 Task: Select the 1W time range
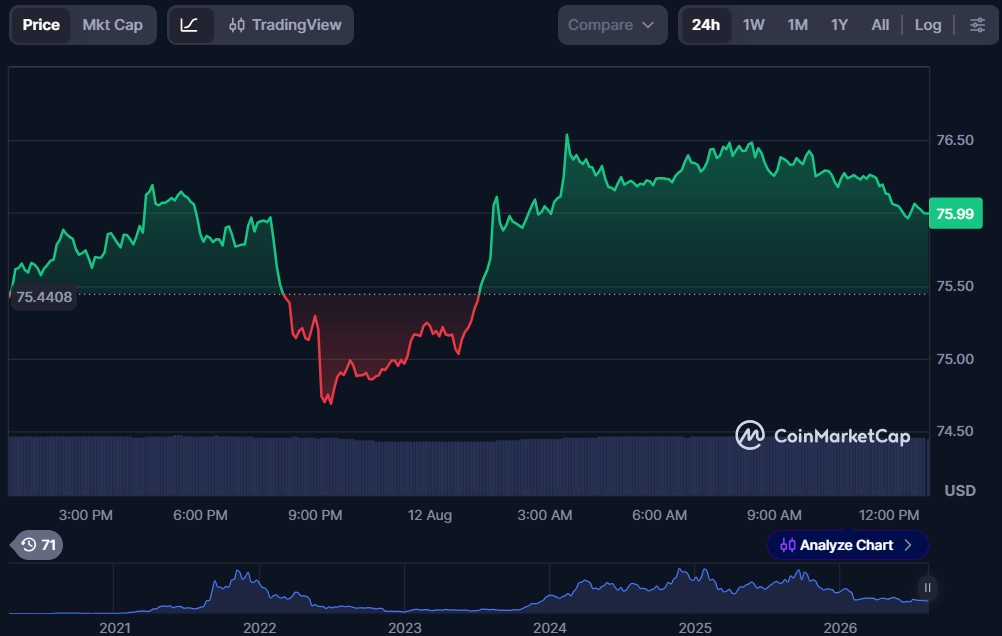753,25
